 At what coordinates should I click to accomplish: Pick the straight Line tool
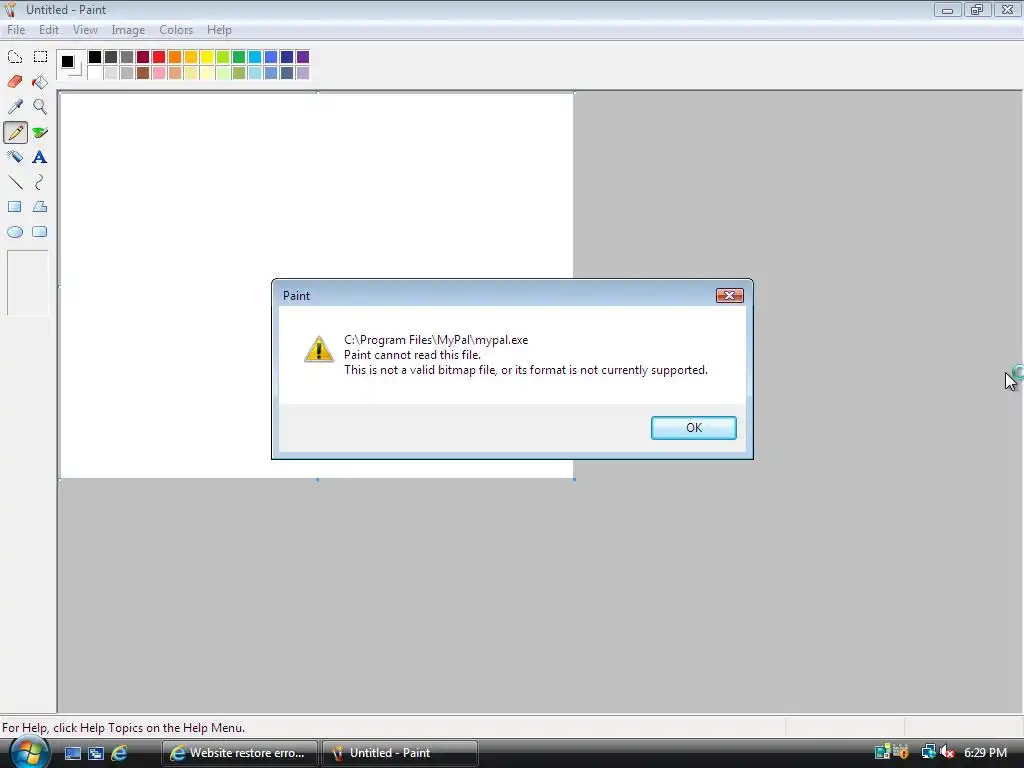tap(15, 182)
